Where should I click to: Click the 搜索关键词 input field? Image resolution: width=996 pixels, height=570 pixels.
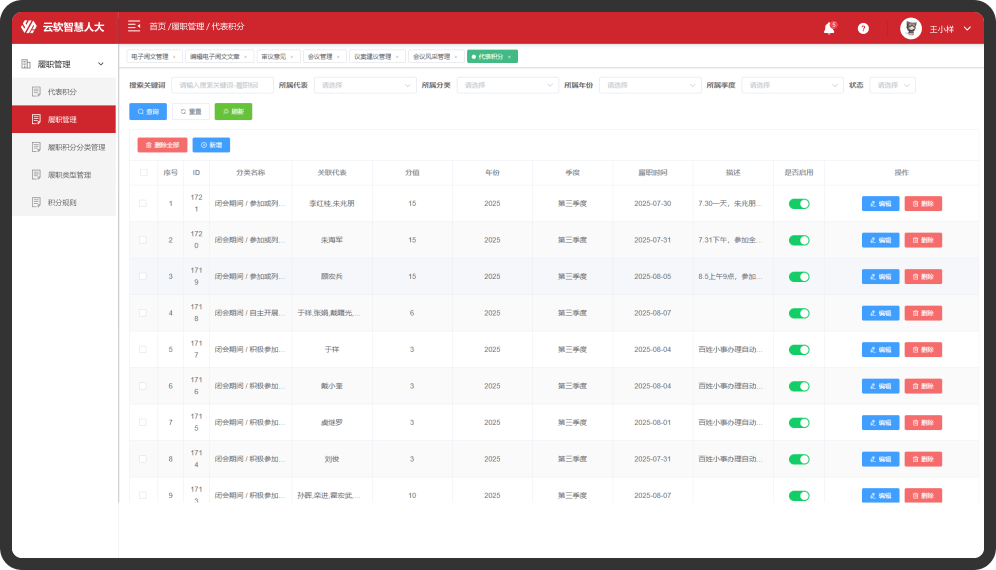pos(222,86)
